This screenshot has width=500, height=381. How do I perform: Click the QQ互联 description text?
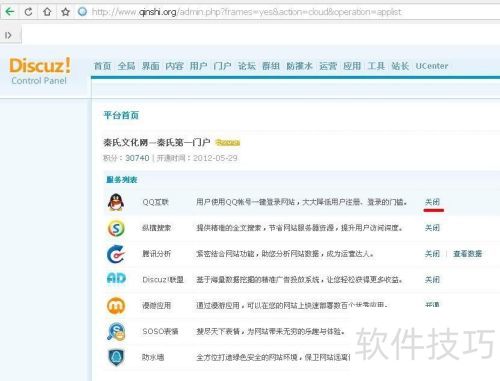pyautogui.click(x=301, y=202)
